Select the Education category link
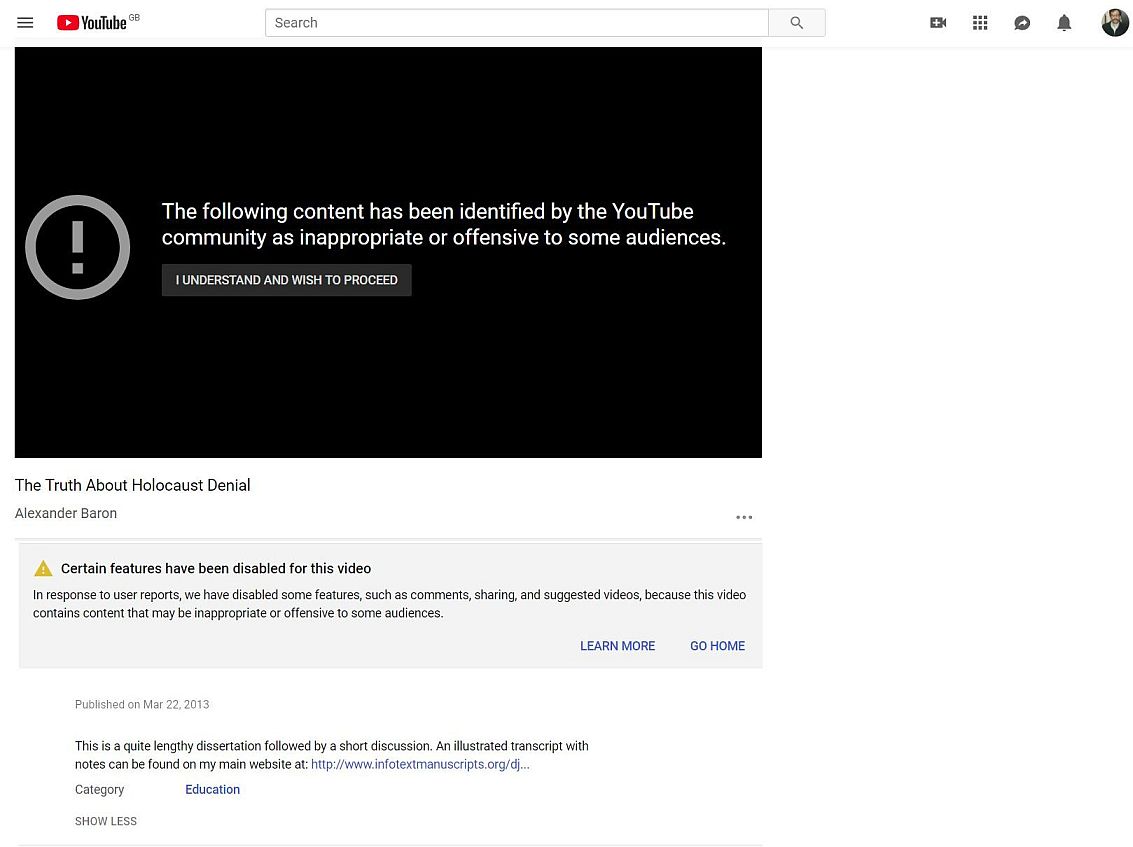 pos(212,789)
